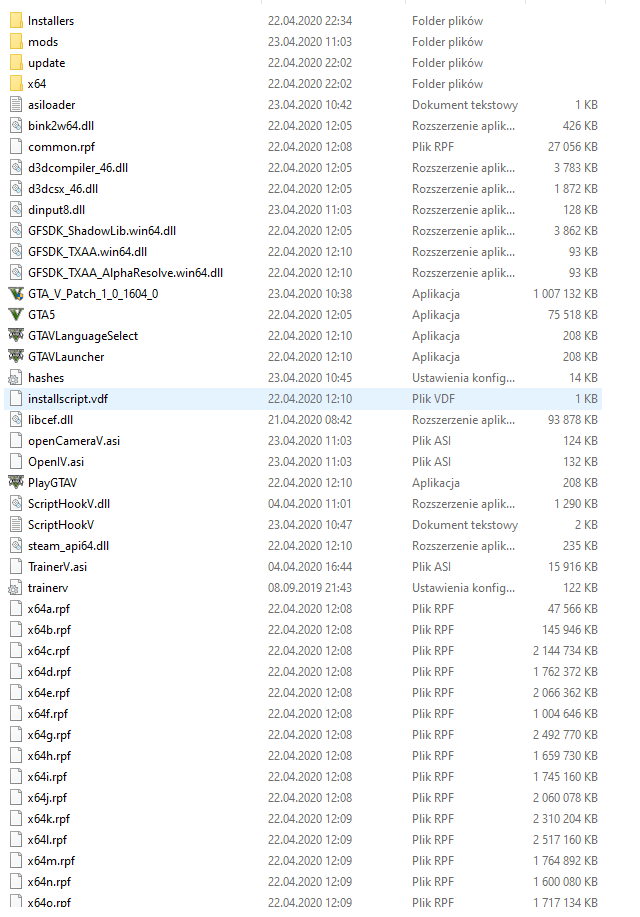Screen dimensions: 640x917
Task: Select the steam_api64.dll icon
Action: coord(16,546)
